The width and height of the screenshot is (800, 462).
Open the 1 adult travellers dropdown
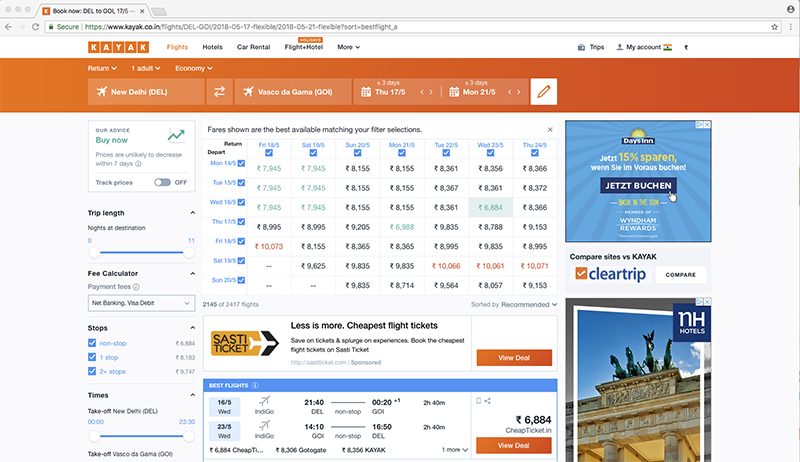coord(146,68)
